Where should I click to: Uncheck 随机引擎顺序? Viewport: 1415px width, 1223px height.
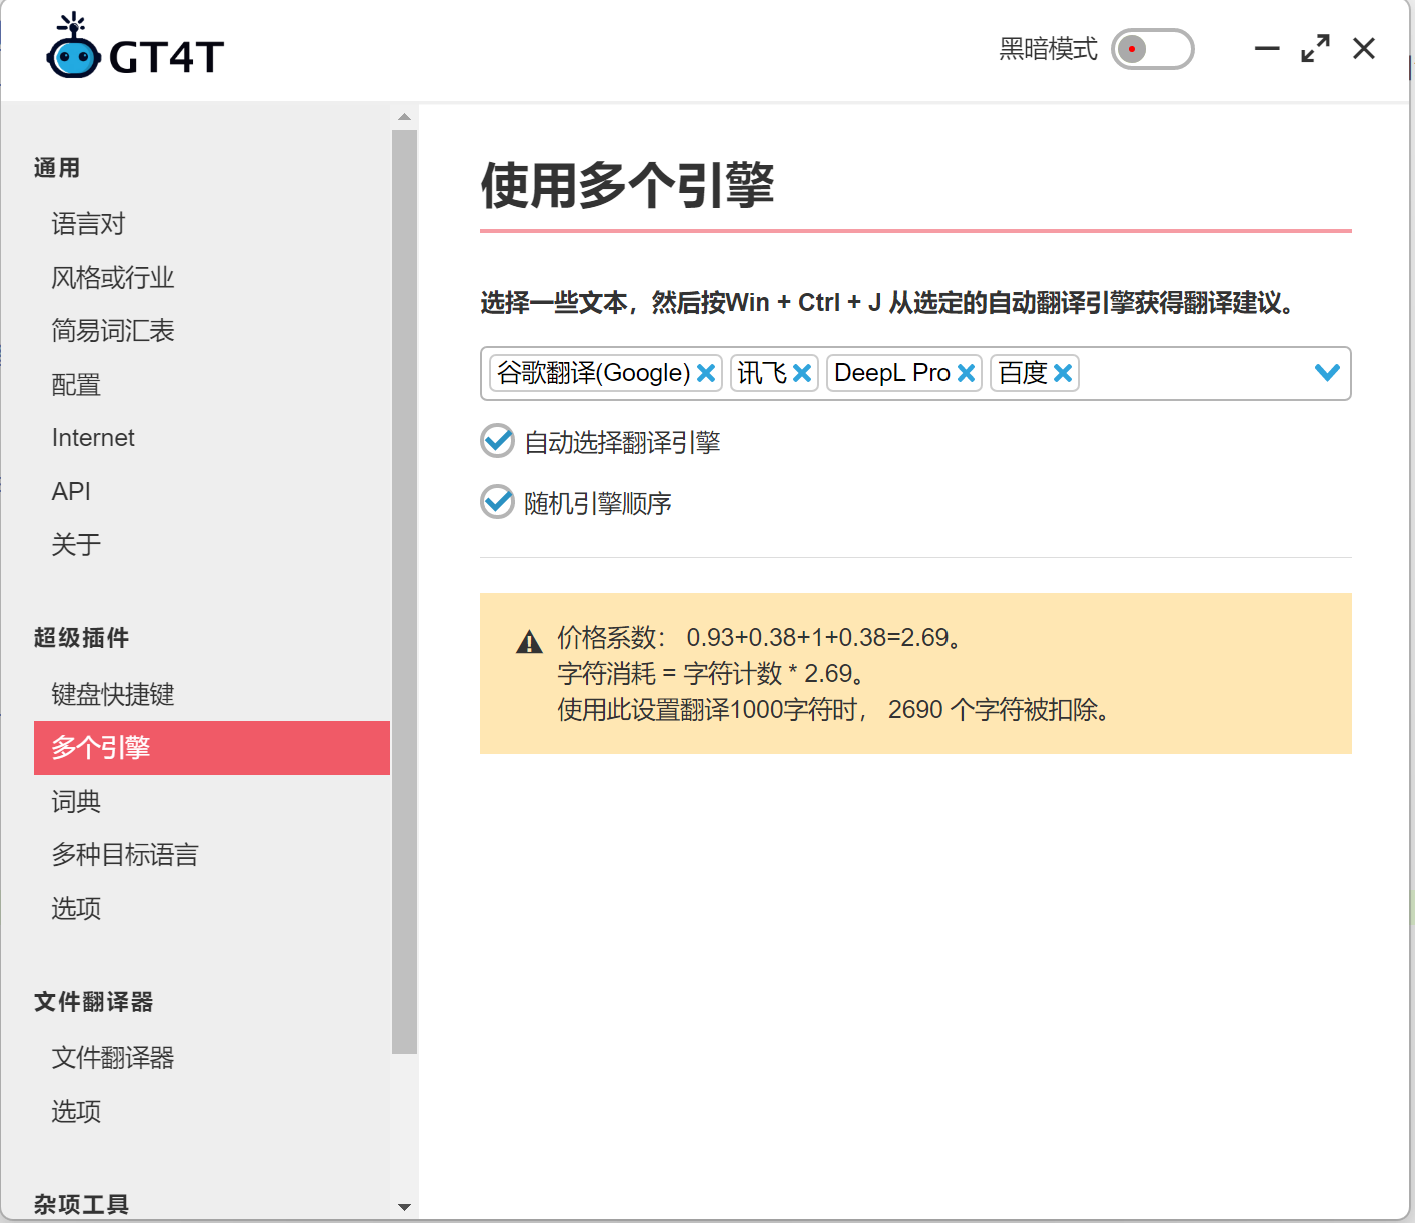click(x=497, y=502)
